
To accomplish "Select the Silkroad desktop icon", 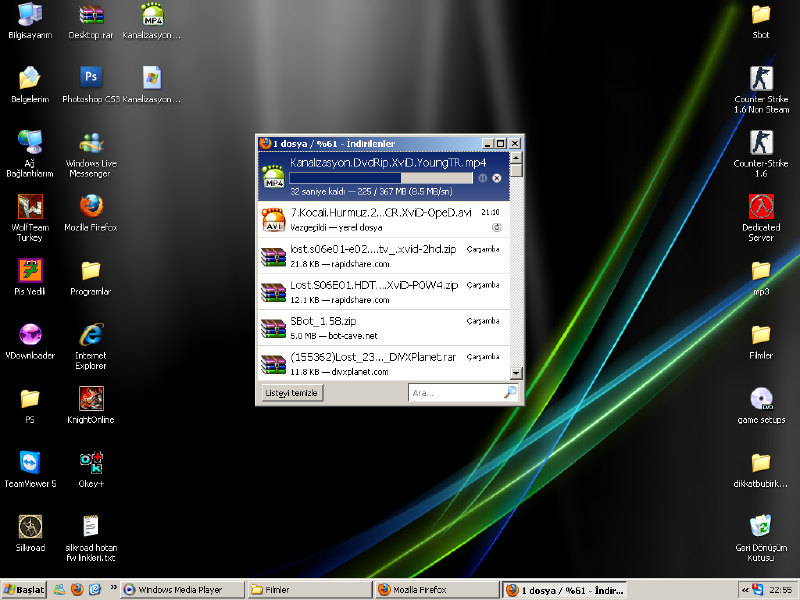I will pyautogui.click(x=30, y=534).
